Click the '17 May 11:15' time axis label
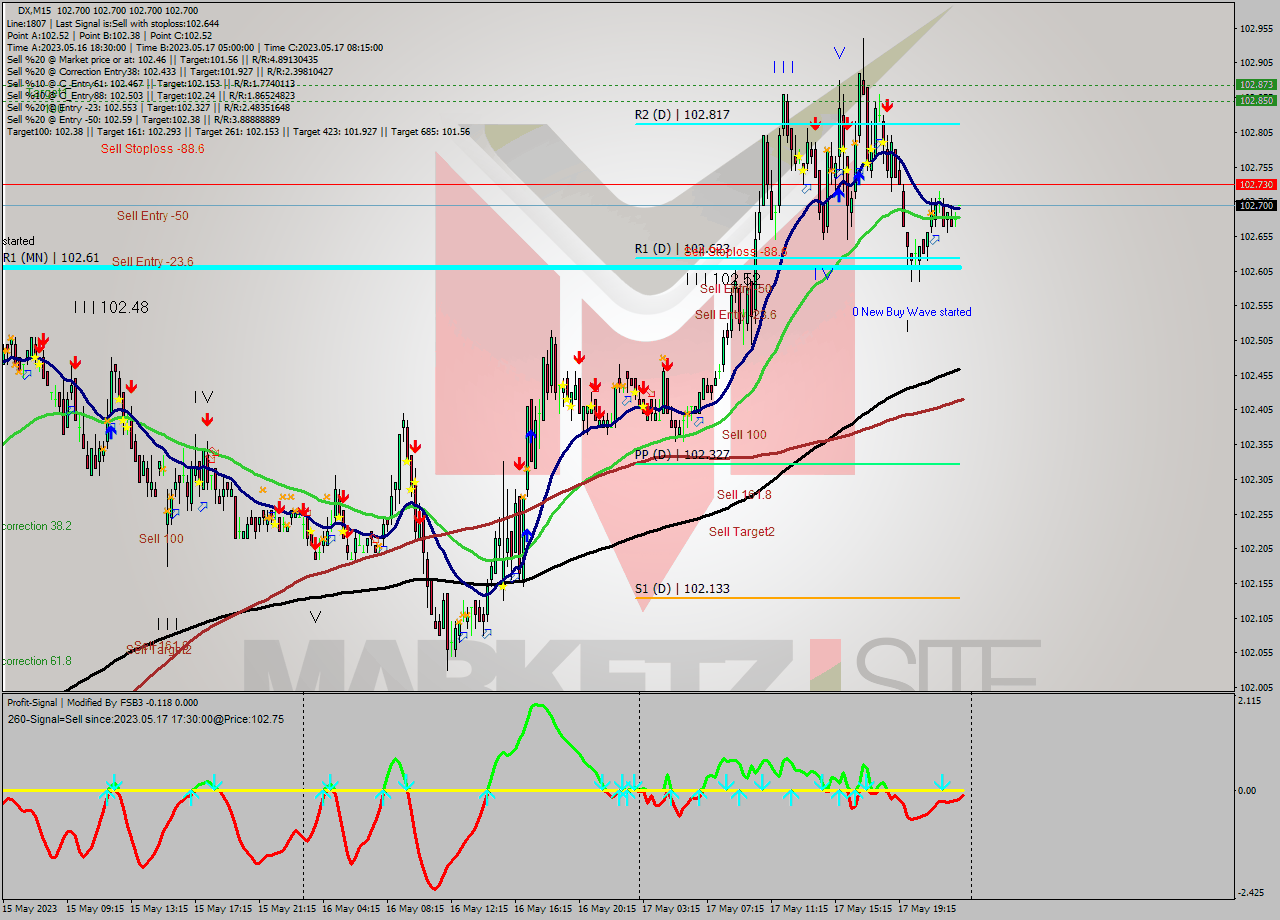 [800, 909]
